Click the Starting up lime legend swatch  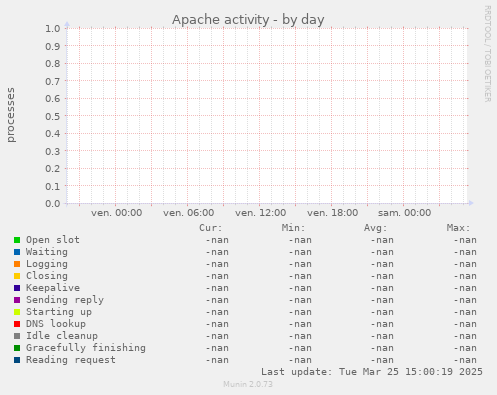[x=17, y=312]
